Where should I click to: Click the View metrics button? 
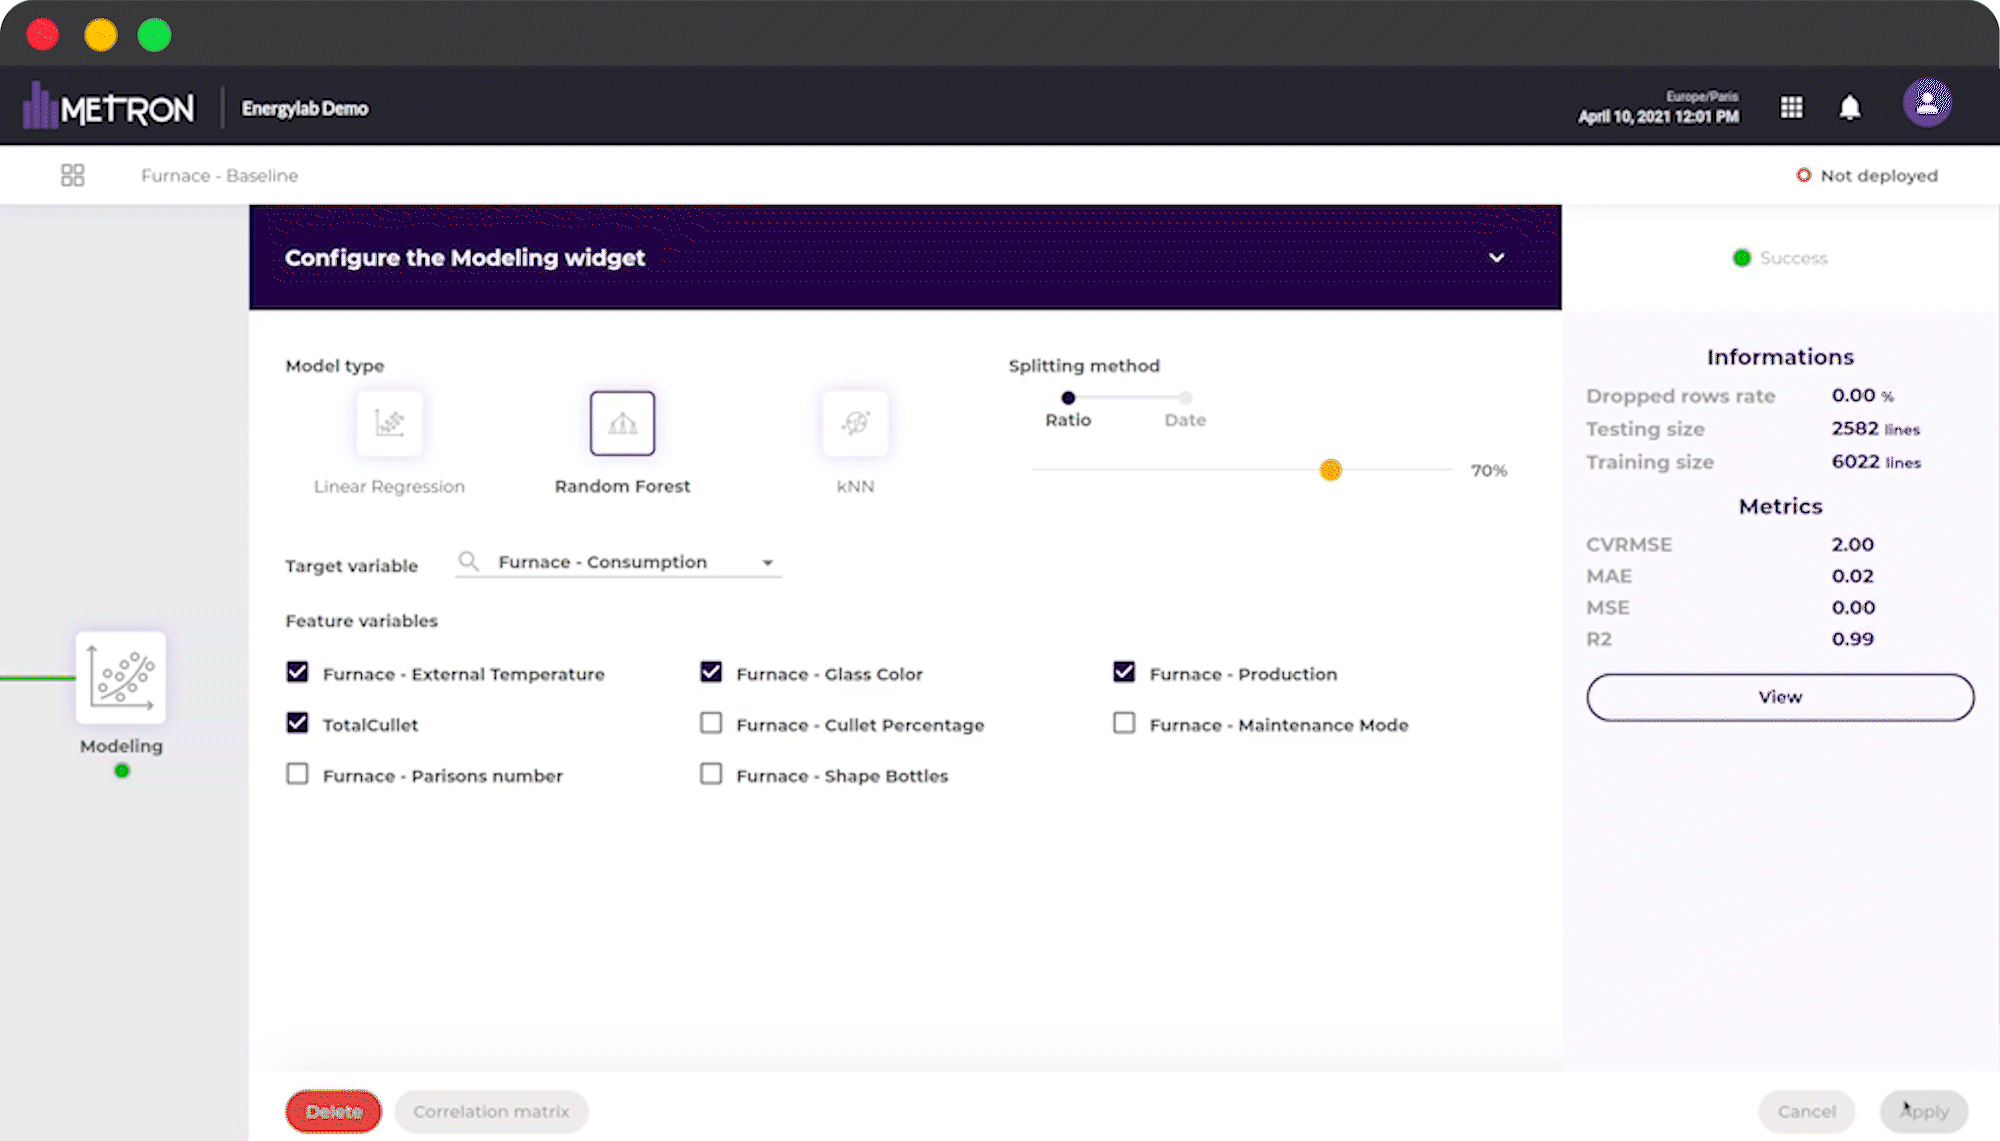1780,696
